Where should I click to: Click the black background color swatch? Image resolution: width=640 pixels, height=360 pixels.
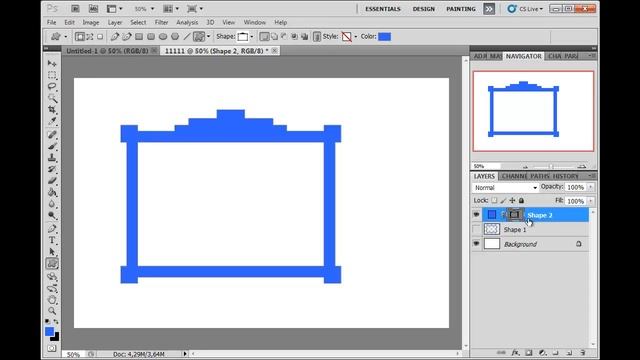[56, 337]
